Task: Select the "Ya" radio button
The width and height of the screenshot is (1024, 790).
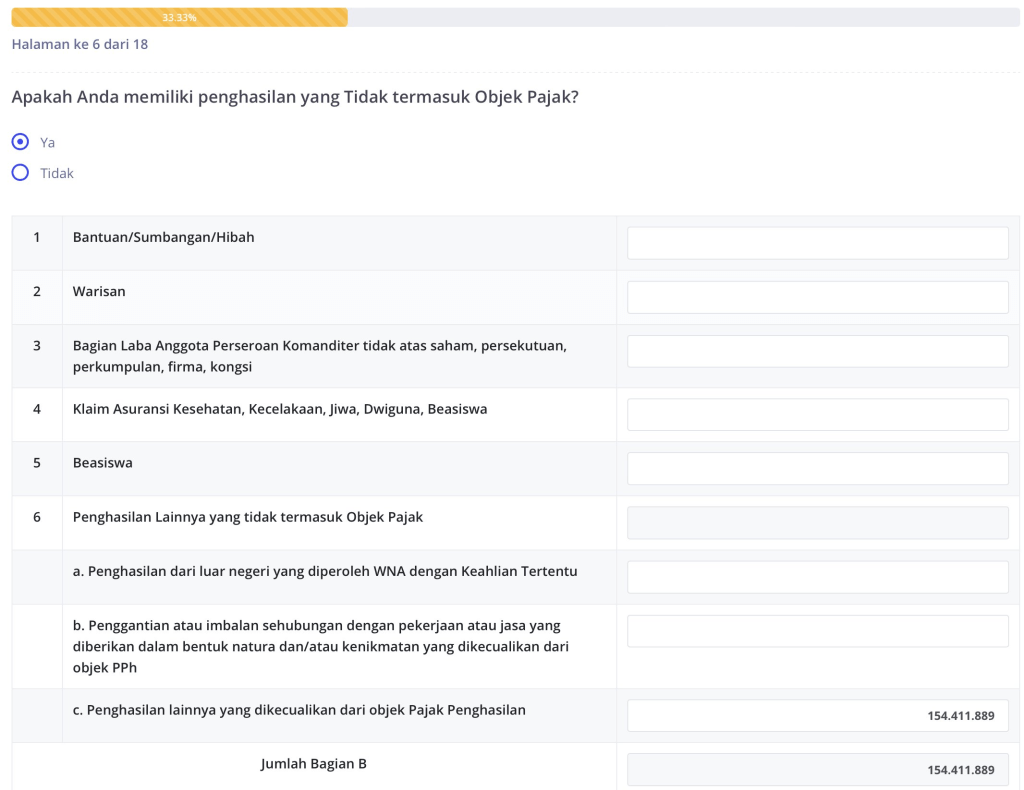Action: pyautogui.click(x=20, y=142)
